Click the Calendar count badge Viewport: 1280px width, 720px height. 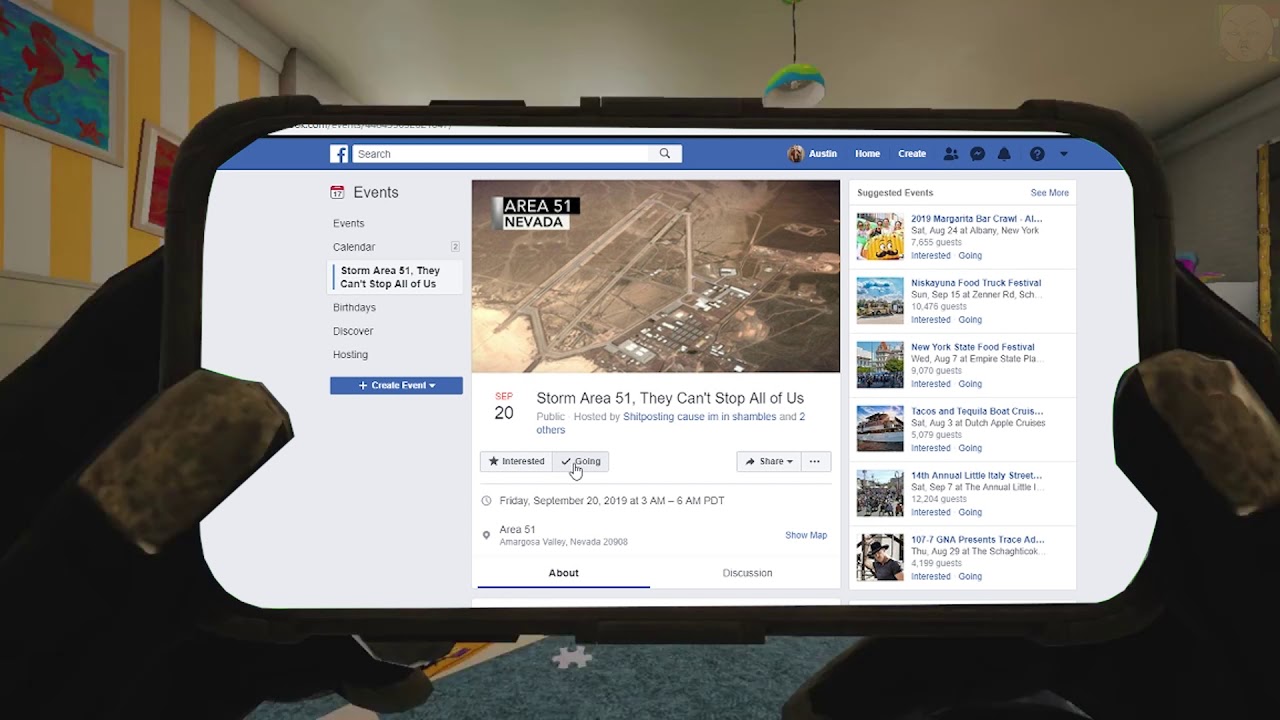(x=455, y=247)
